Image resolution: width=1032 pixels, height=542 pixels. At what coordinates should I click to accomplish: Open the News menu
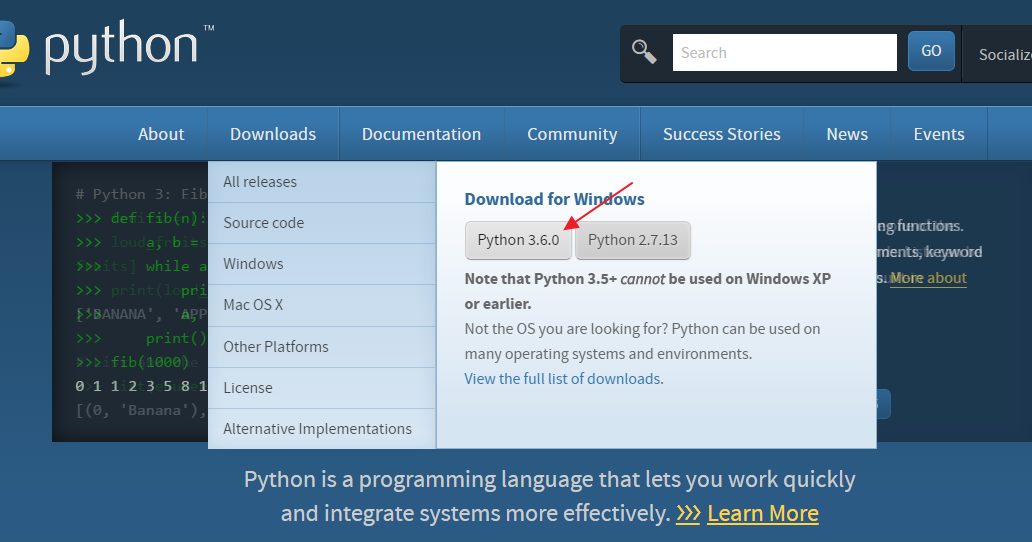coord(847,134)
